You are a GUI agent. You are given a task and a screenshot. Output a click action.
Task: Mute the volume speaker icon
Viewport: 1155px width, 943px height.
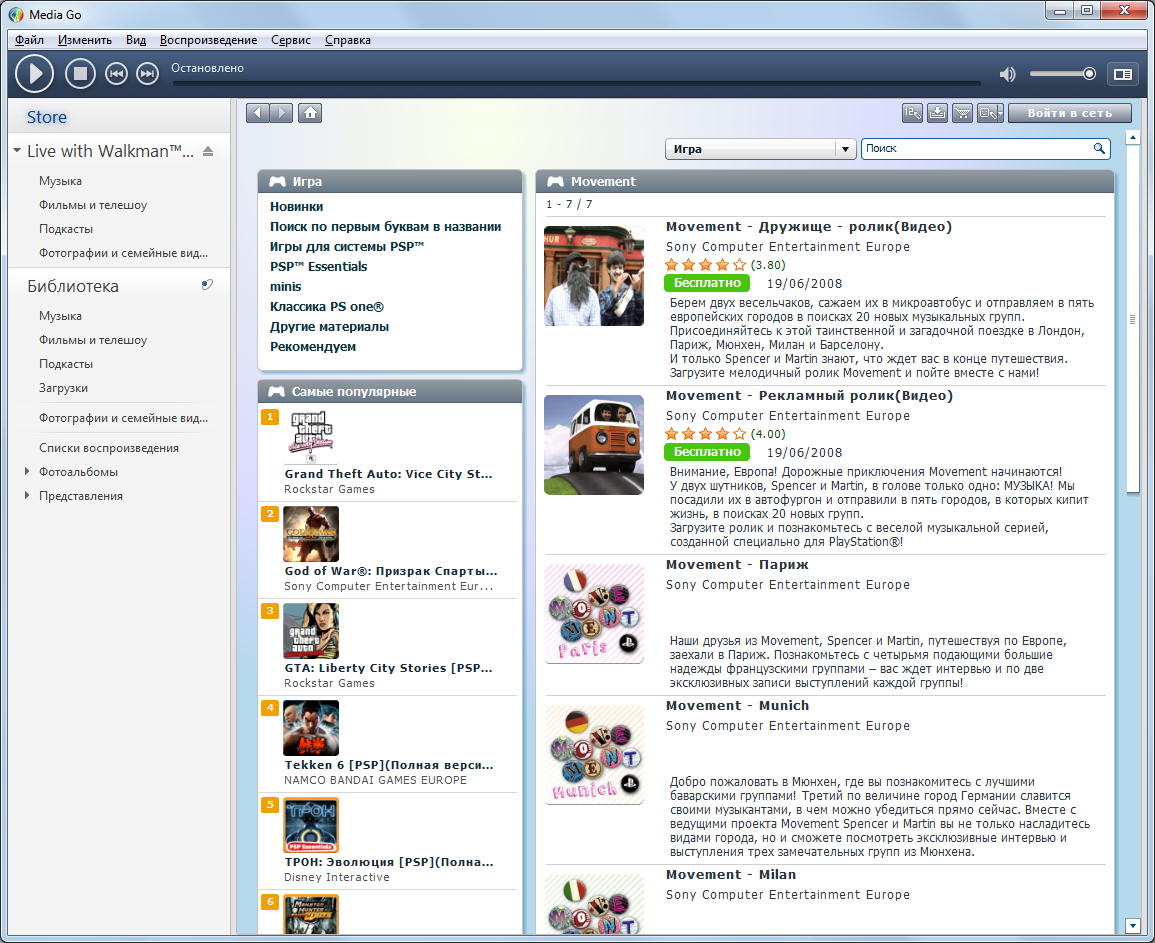(x=1007, y=74)
